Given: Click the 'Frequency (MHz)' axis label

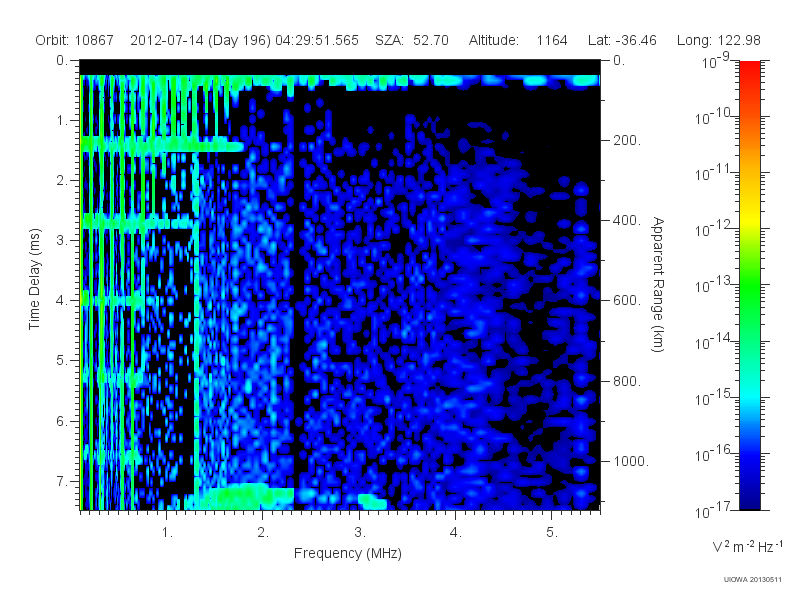Looking at the screenshot, I should coord(348,554).
